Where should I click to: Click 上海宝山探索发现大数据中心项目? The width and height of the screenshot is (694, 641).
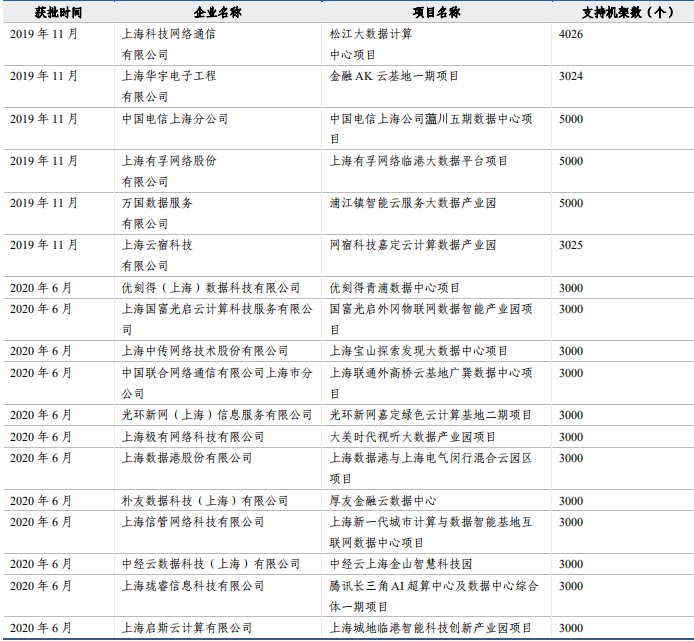pos(418,351)
